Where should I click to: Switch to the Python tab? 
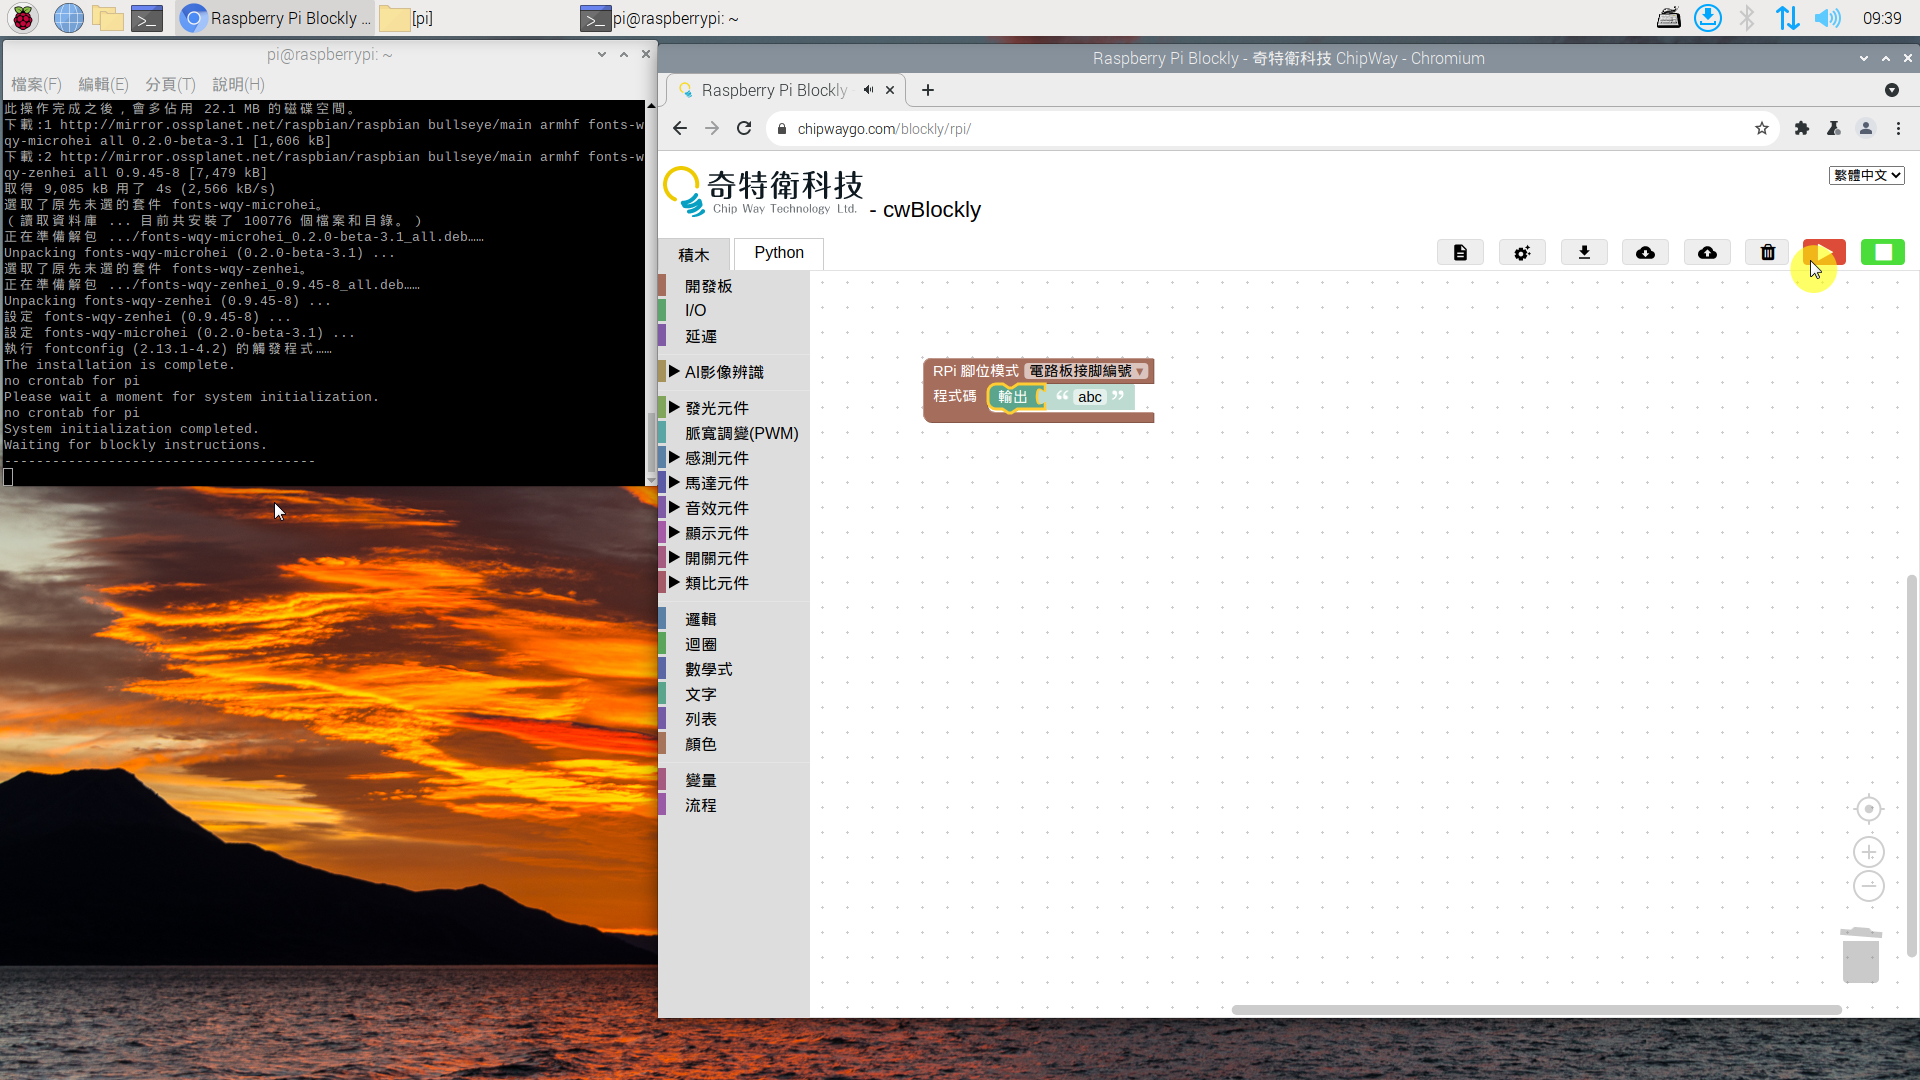778,253
